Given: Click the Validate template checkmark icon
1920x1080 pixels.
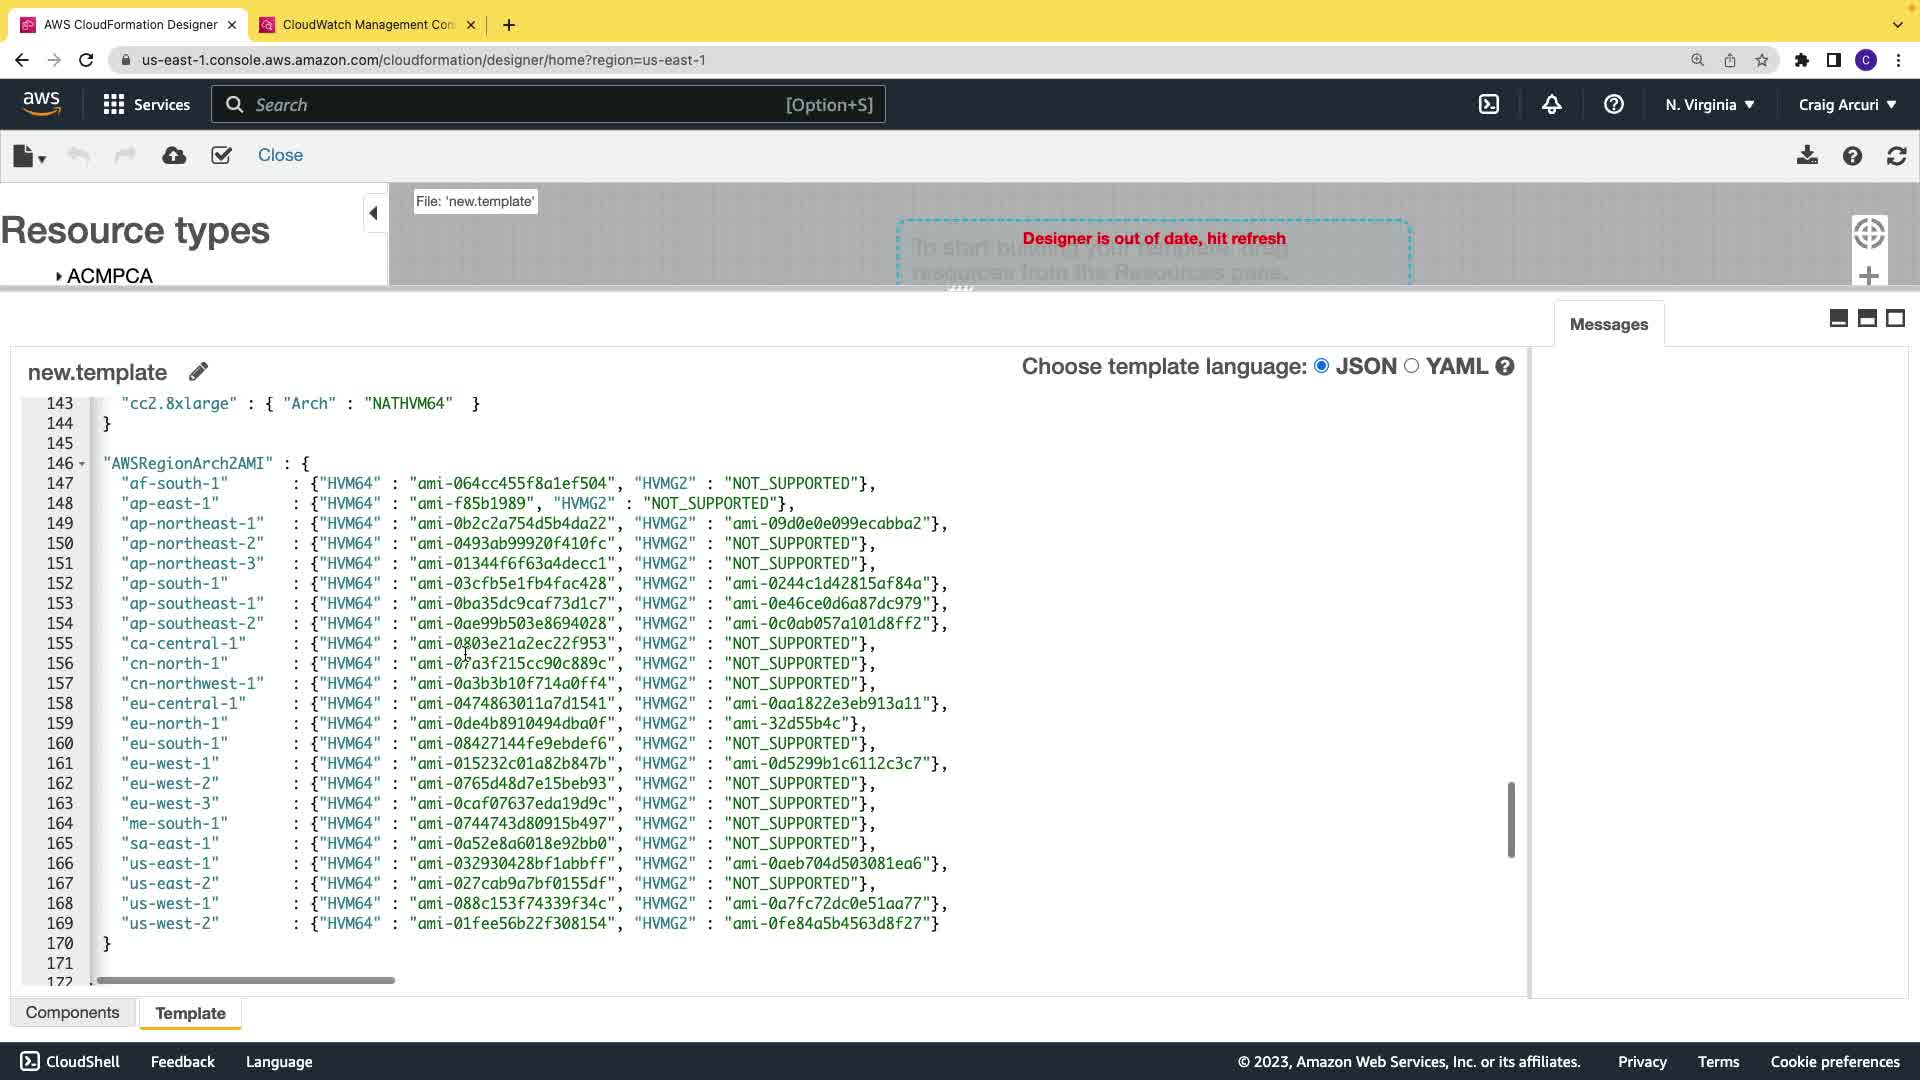Looking at the screenshot, I should pos(221,156).
